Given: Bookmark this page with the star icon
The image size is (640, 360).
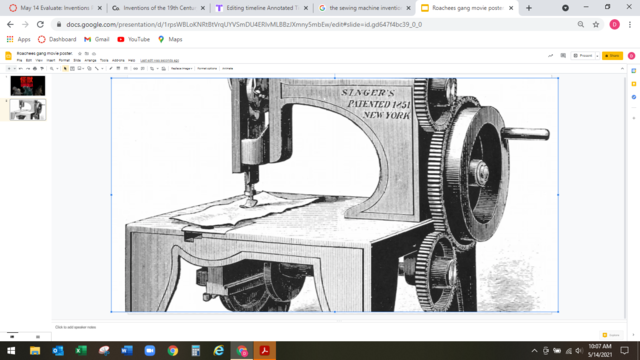Looking at the screenshot, I should [x=596, y=24].
